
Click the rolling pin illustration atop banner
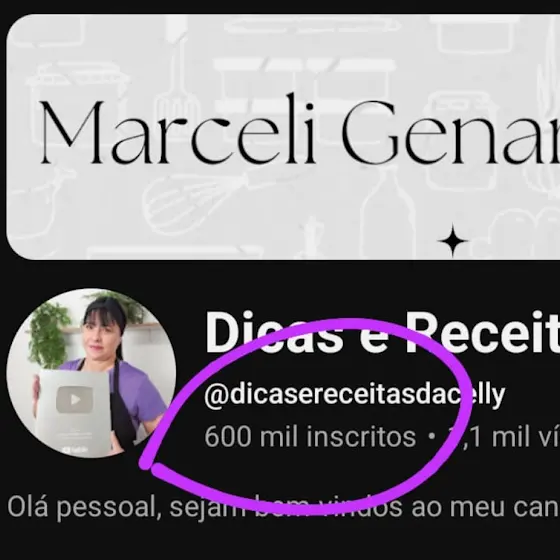point(314,25)
